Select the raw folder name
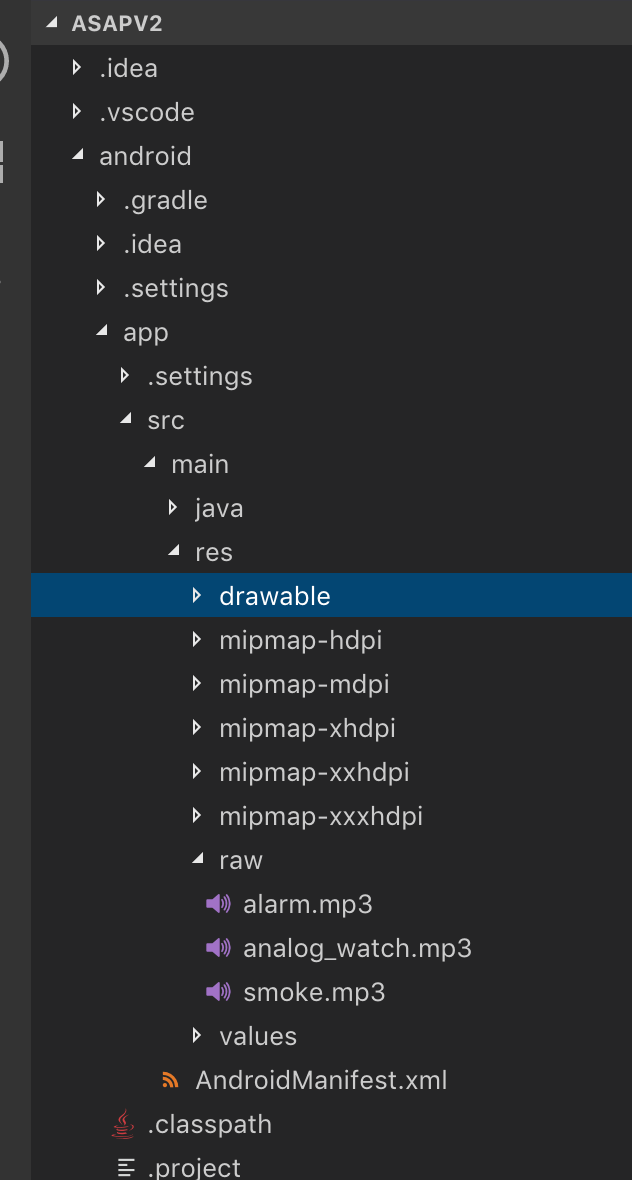Viewport: 632px width, 1180px height. click(241, 861)
